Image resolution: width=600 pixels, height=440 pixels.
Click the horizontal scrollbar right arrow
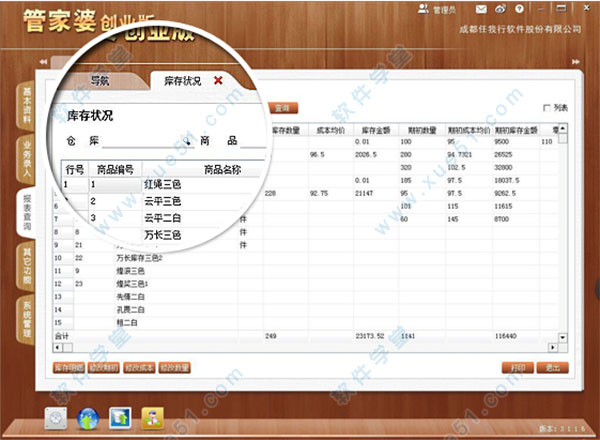[x=553, y=347]
